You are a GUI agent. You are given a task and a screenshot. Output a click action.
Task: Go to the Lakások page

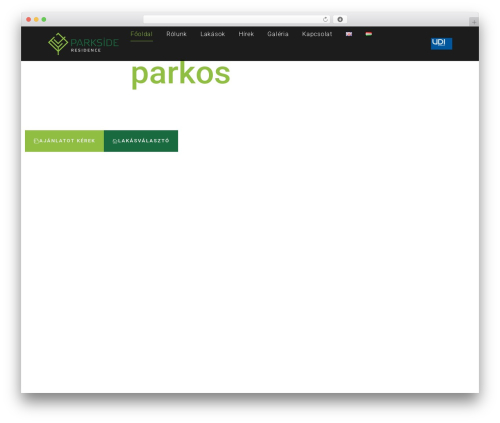tap(213, 34)
